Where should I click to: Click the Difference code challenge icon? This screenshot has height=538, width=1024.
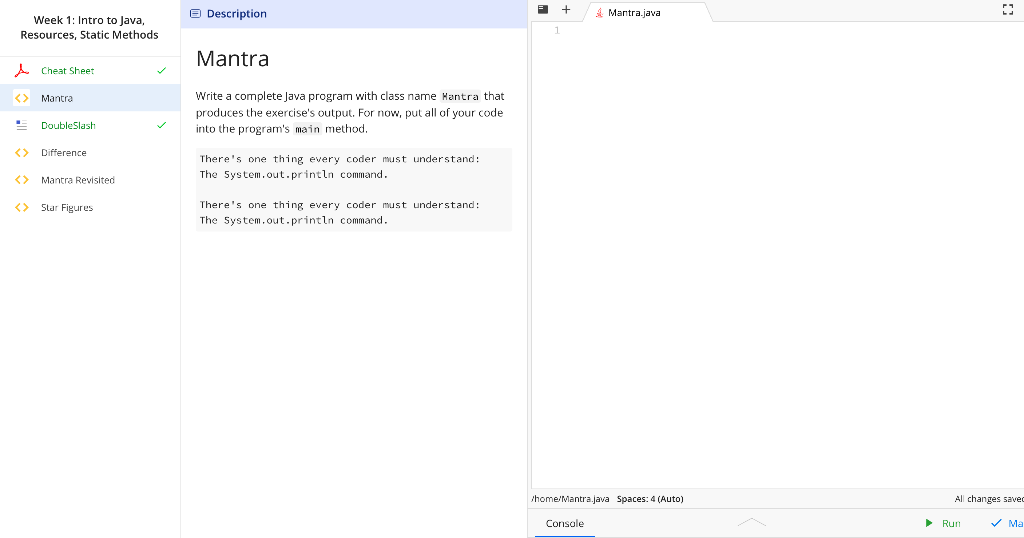(22, 153)
